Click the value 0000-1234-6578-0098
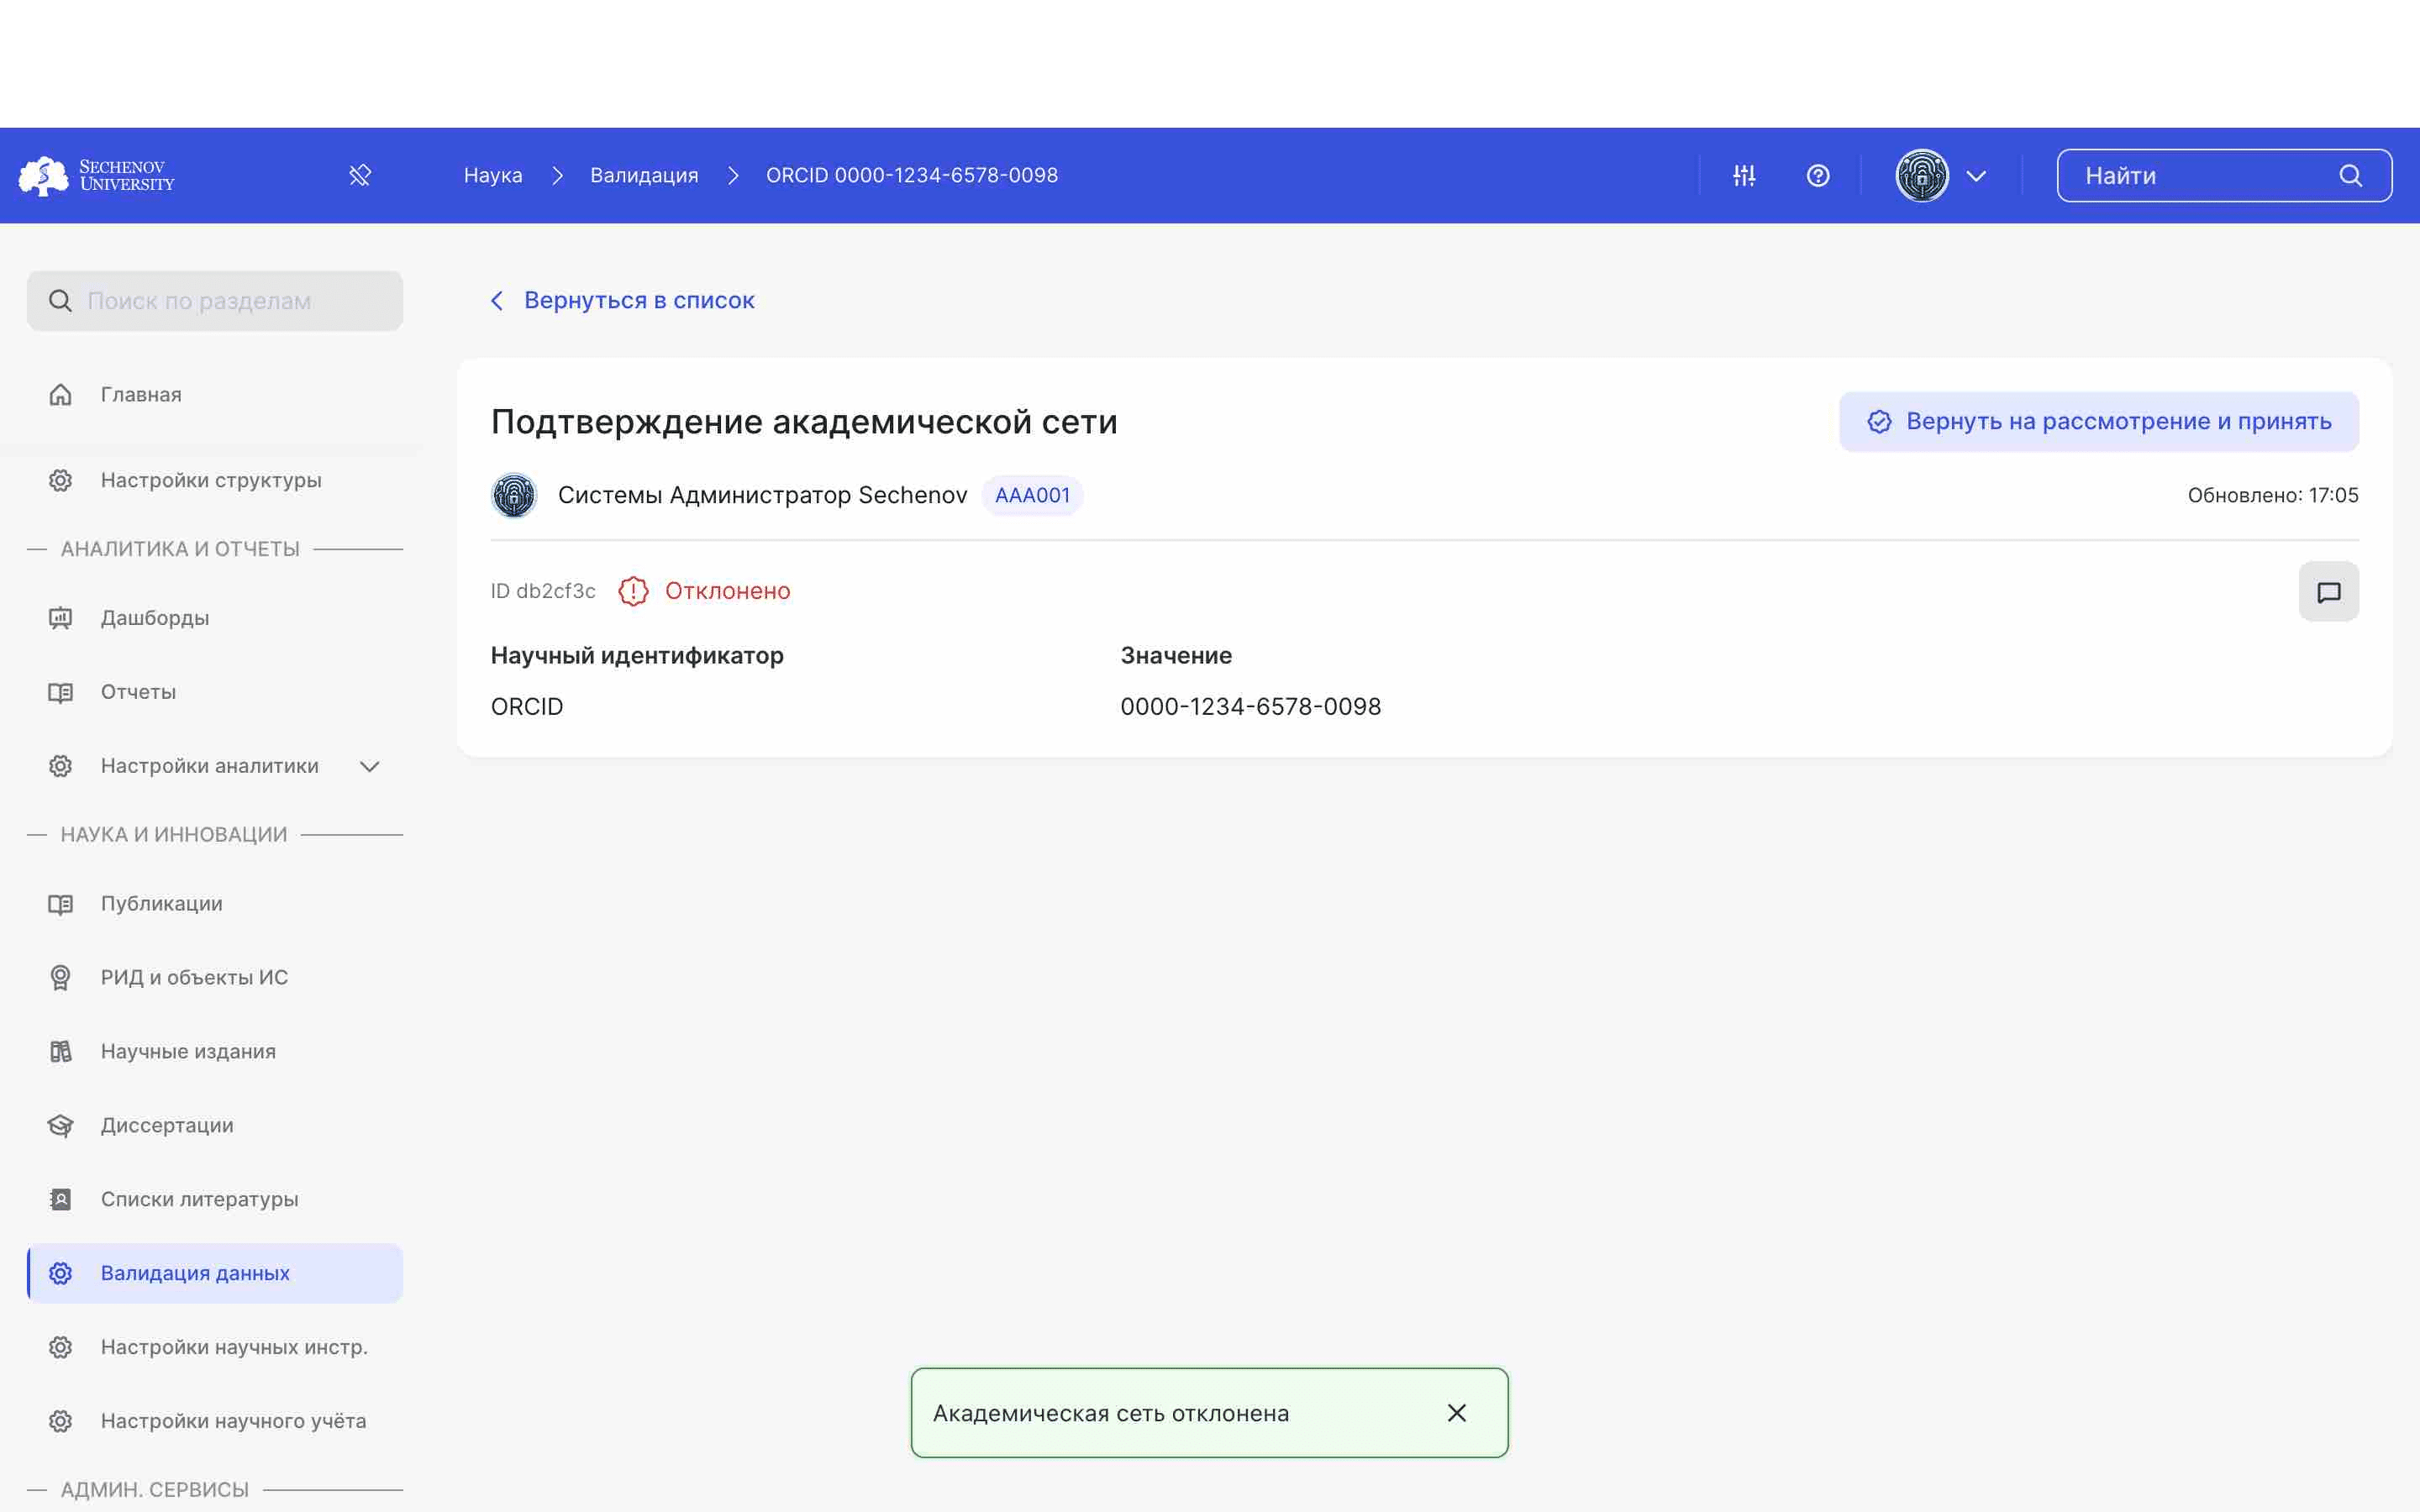 tap(1251, 707)
